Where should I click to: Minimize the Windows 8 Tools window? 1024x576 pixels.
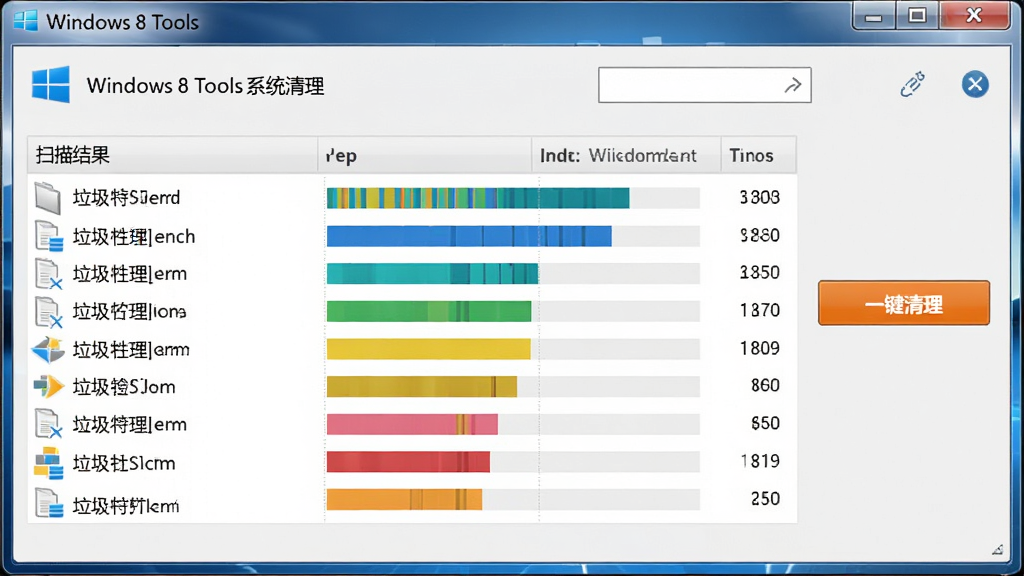[874, 17]
